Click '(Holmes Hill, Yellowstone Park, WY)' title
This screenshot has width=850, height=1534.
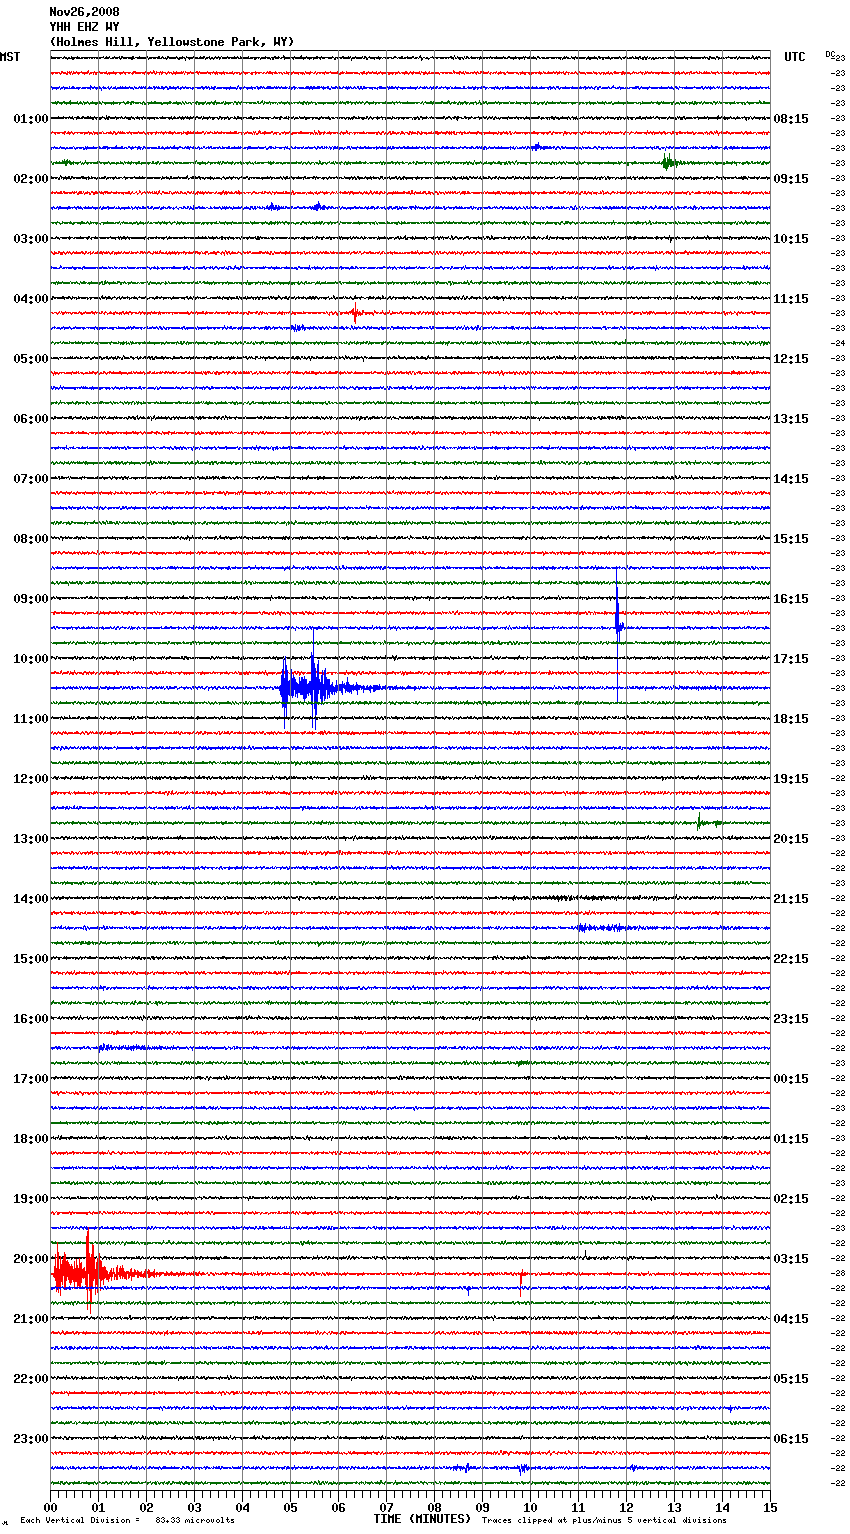coord(172,42)
